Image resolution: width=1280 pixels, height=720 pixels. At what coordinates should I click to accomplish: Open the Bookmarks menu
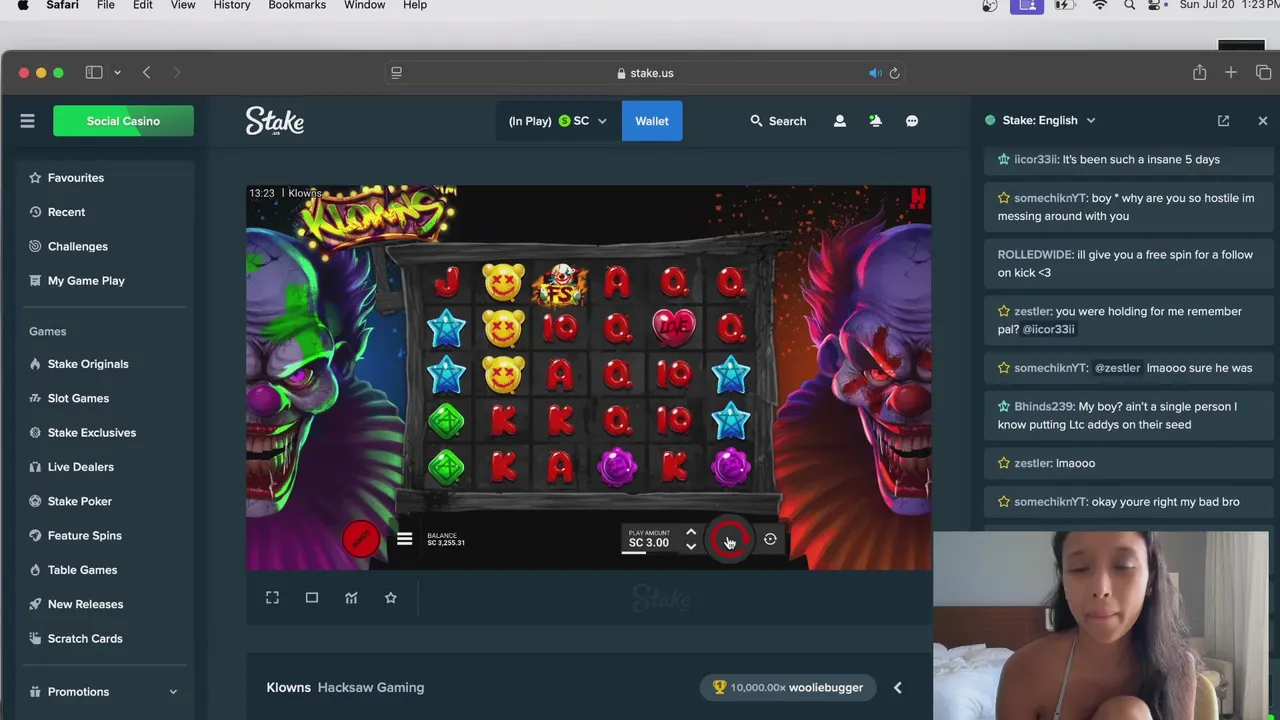pos(297,6)
